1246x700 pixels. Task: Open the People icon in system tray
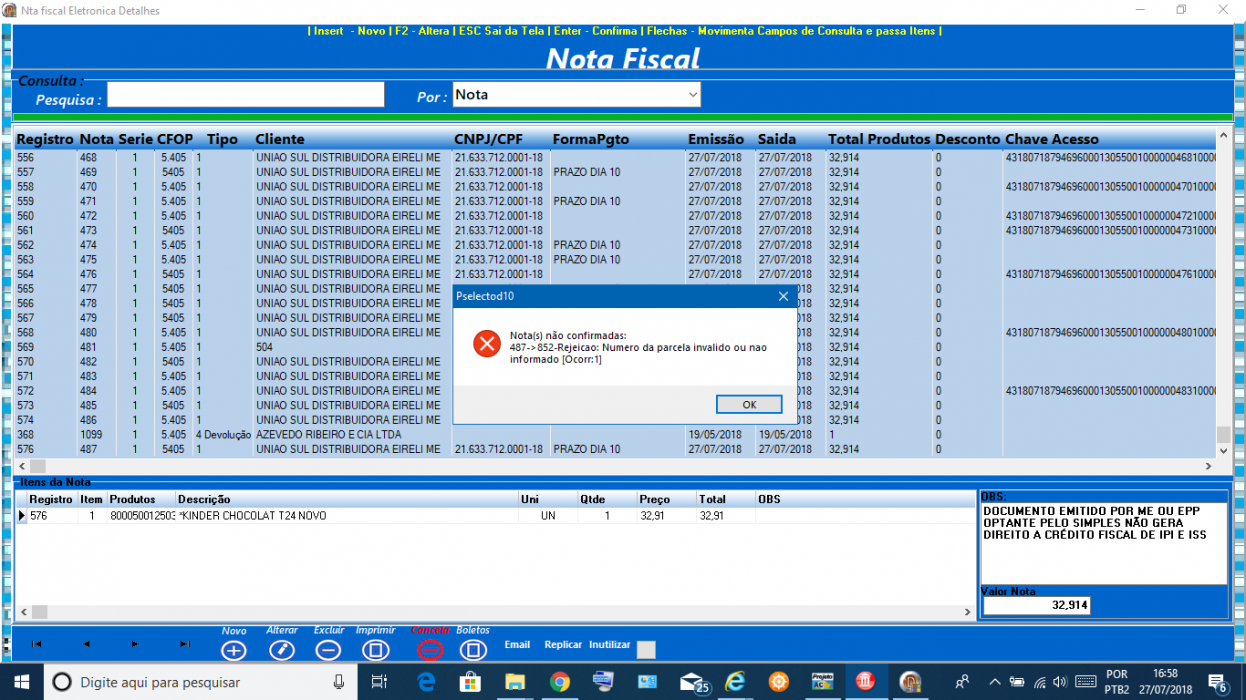[962, 681]
